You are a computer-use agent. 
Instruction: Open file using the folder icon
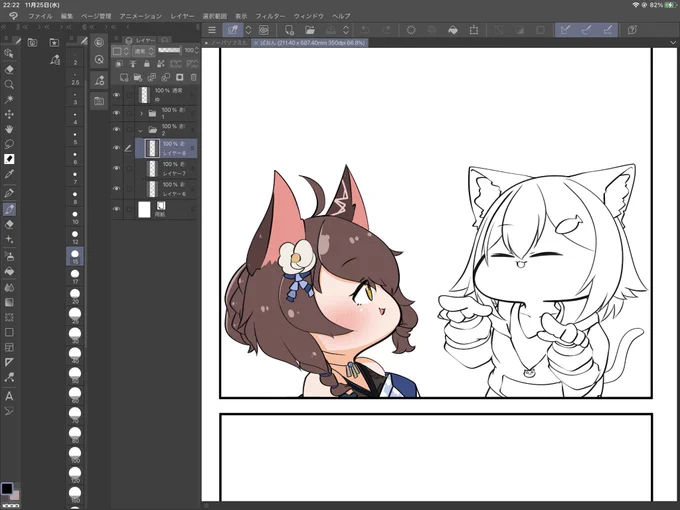tap(310, 30)
